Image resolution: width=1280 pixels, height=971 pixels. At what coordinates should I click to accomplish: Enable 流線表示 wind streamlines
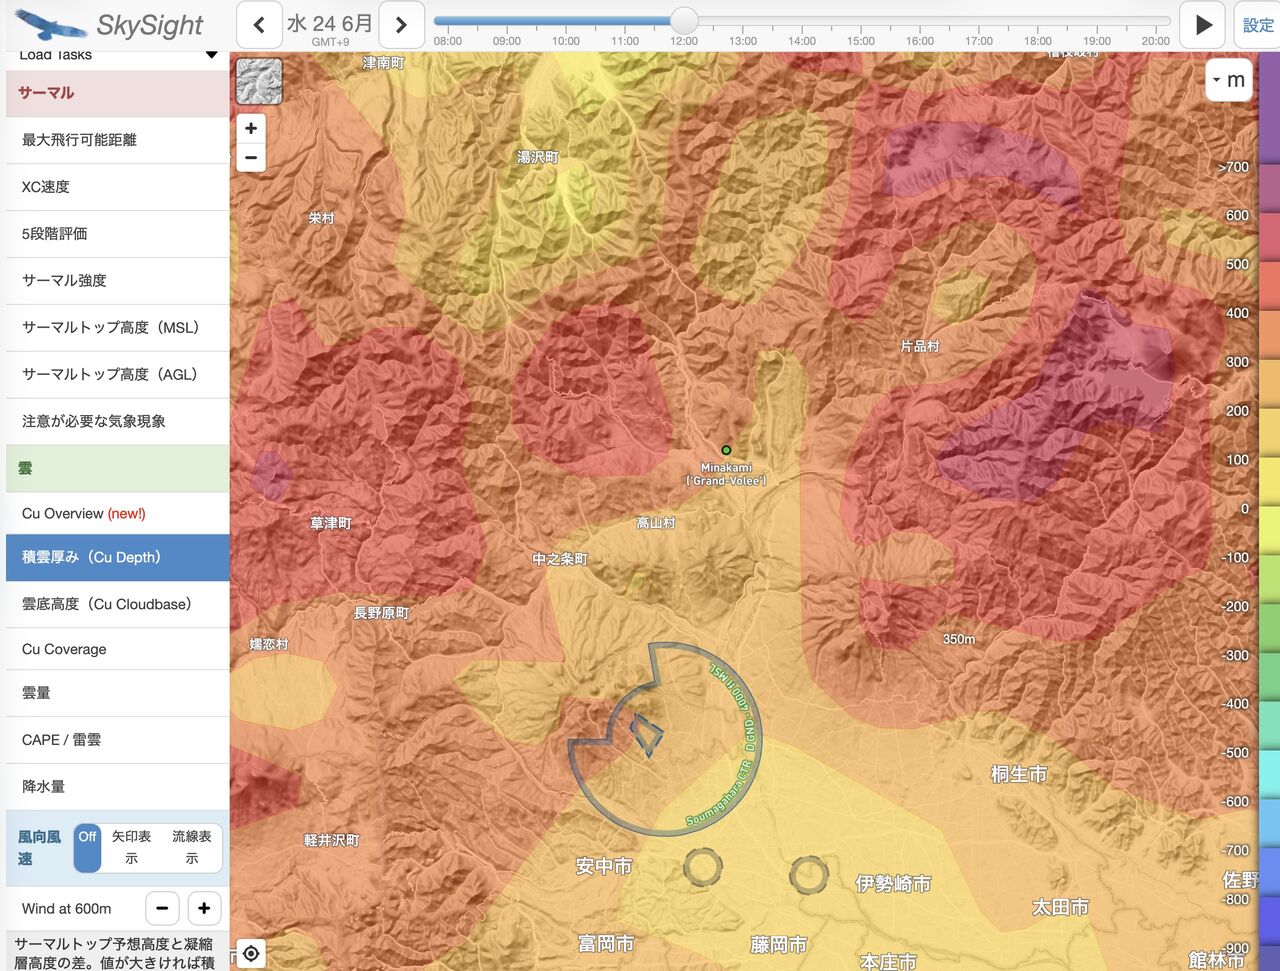click(191, 847)
